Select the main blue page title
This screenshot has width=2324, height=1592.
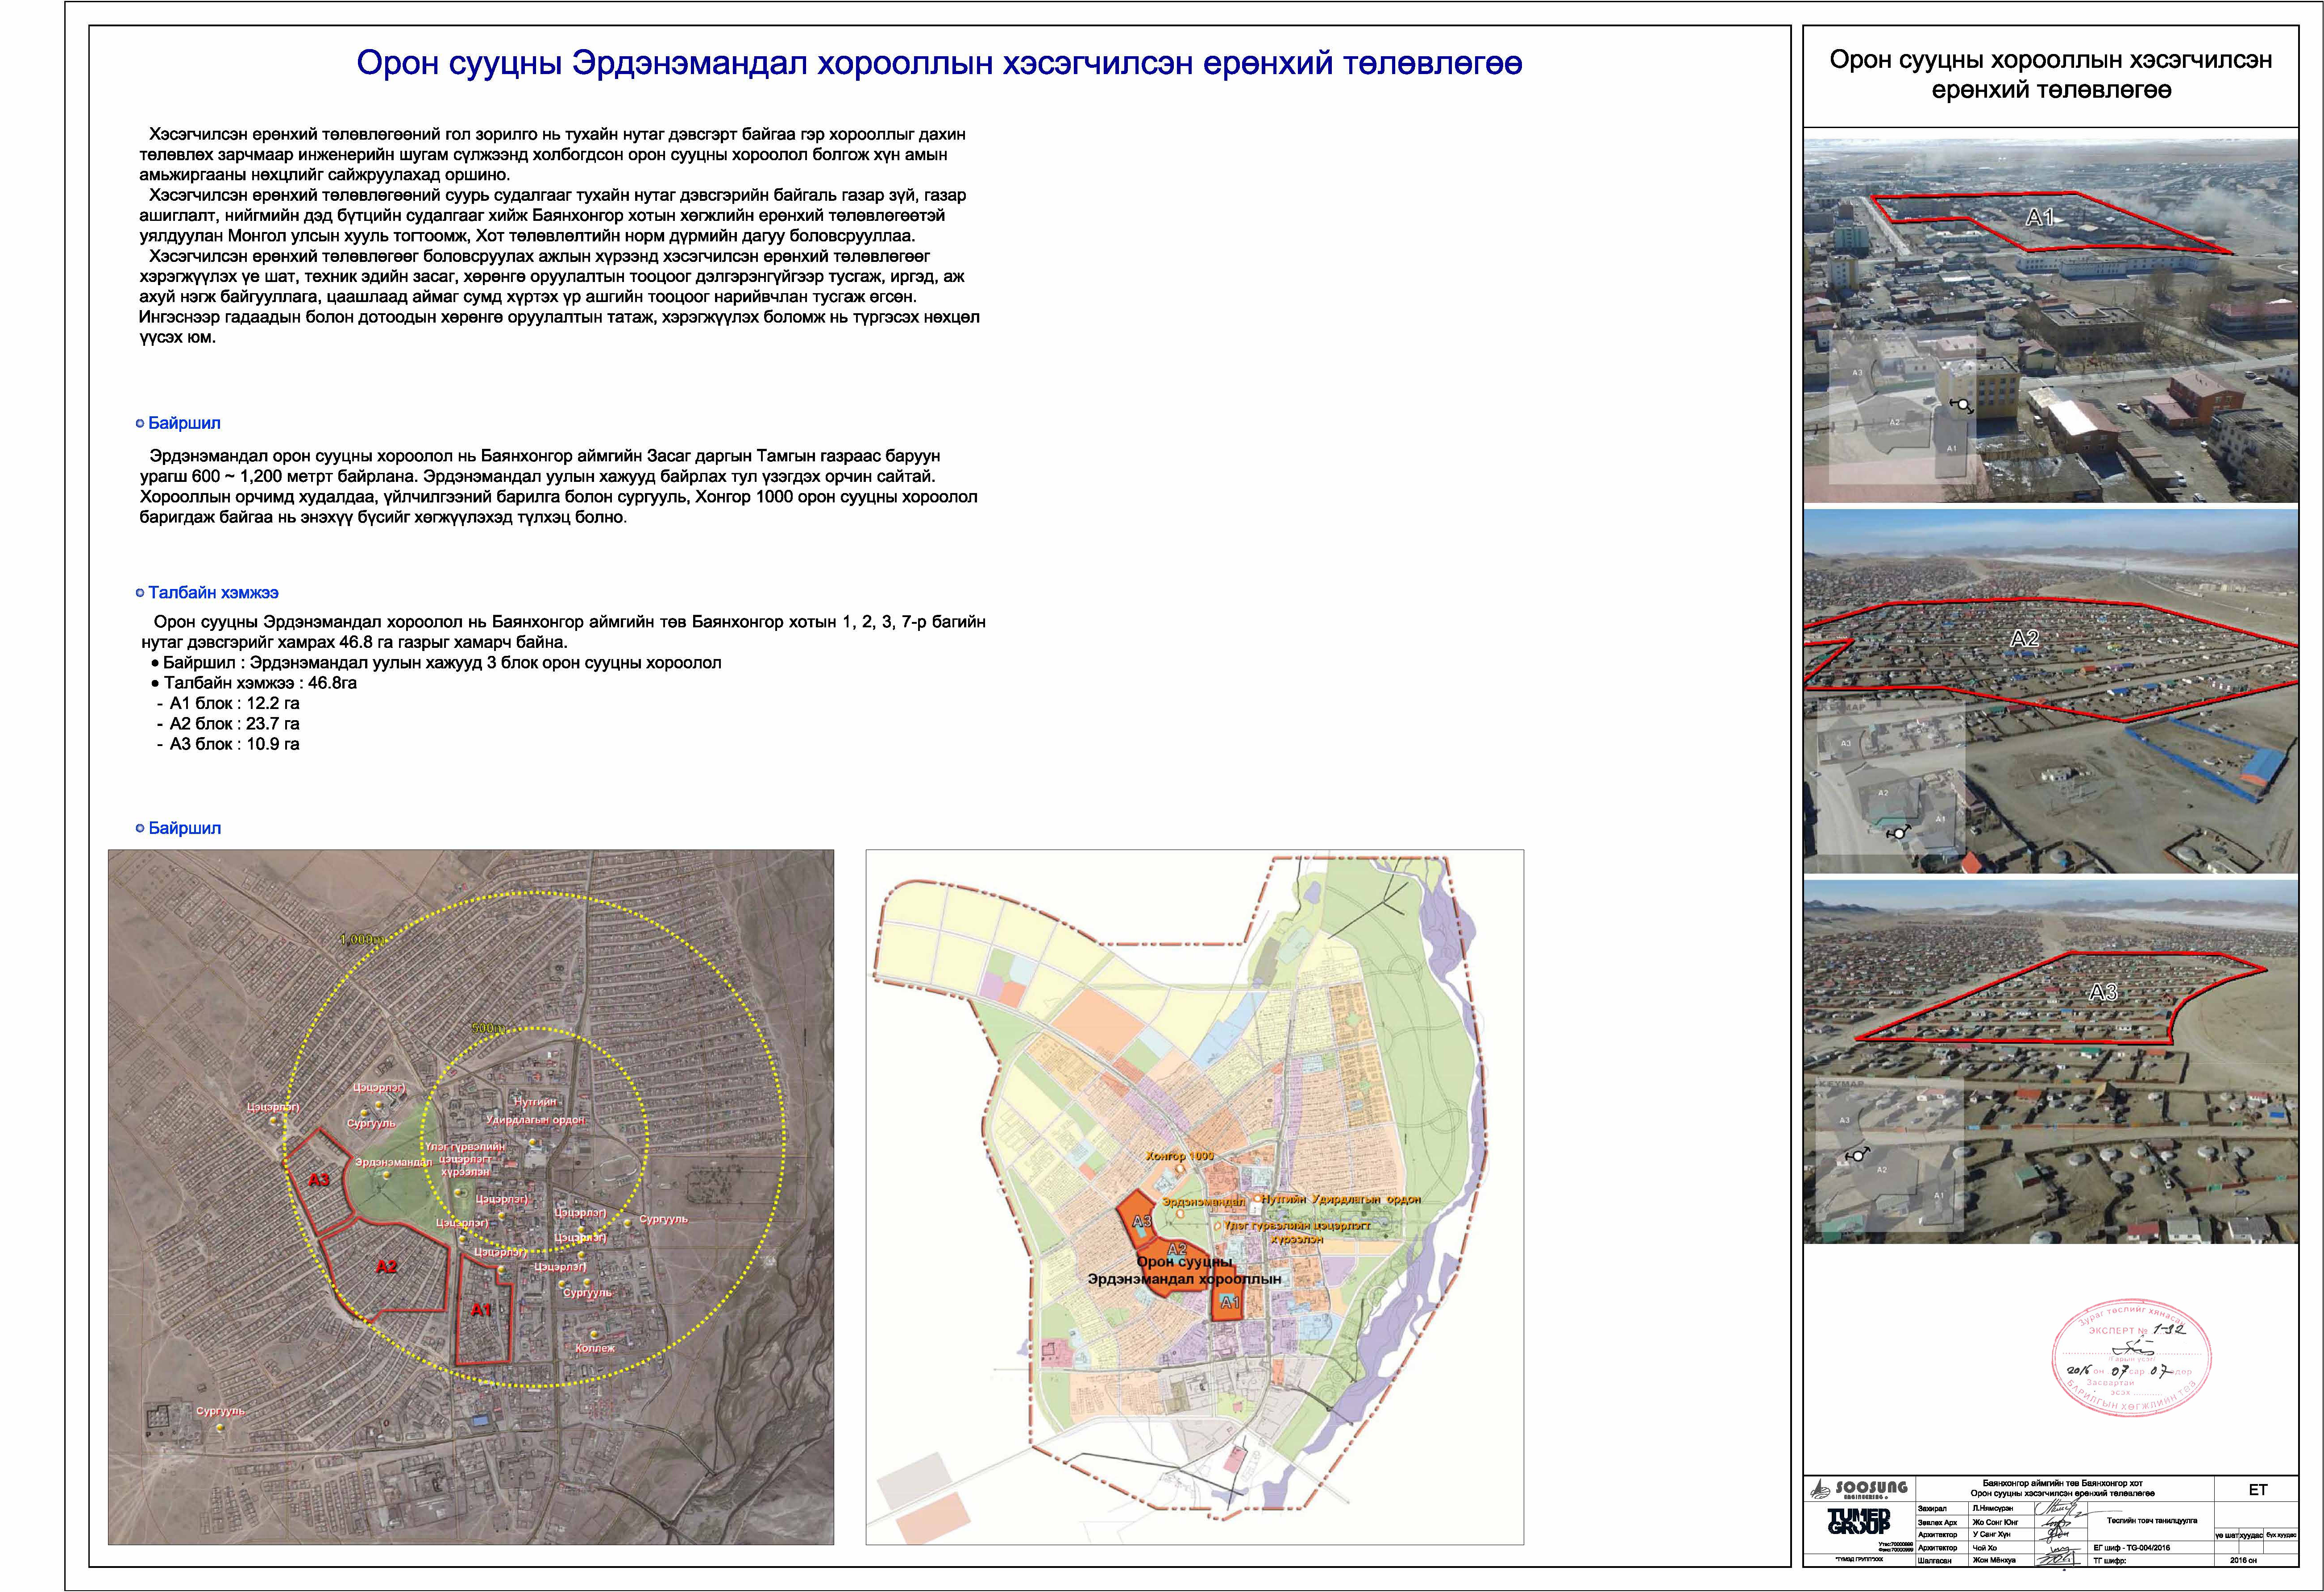click(939, 63)
